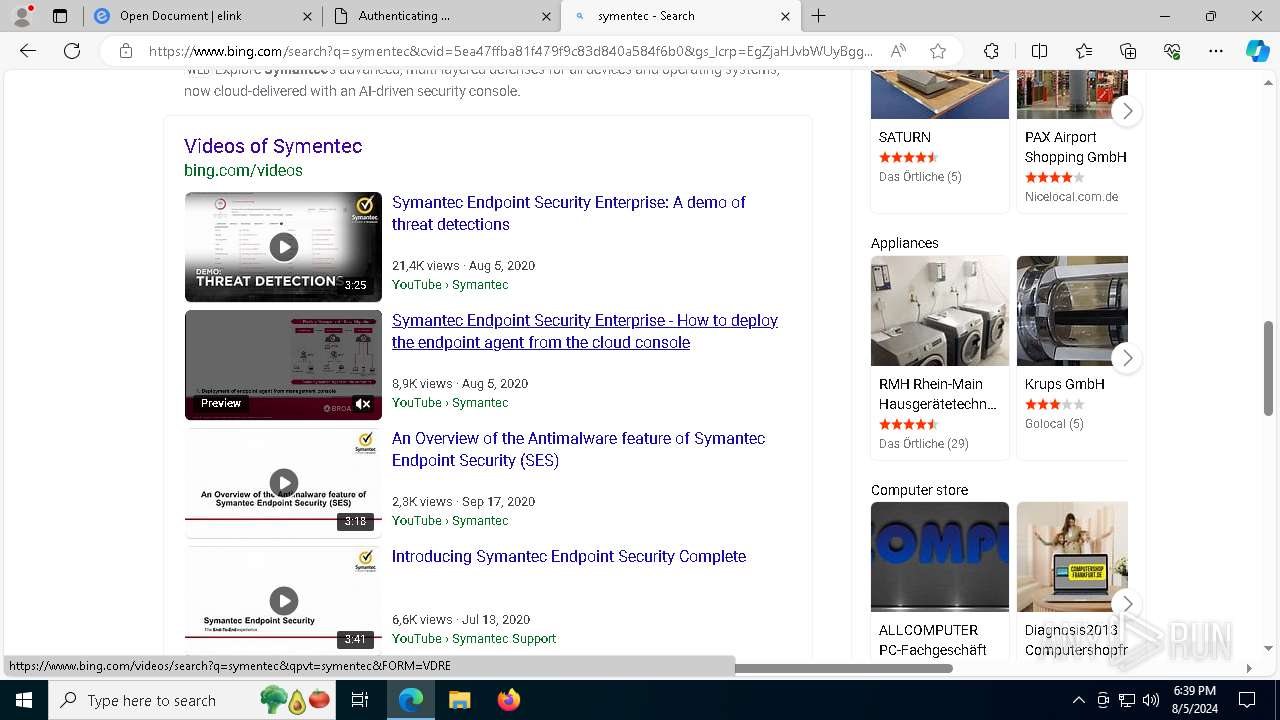Click the horizontal scrollbar thumb
The width and height of the screenshot is (1280, 720).
click(843, 668)
